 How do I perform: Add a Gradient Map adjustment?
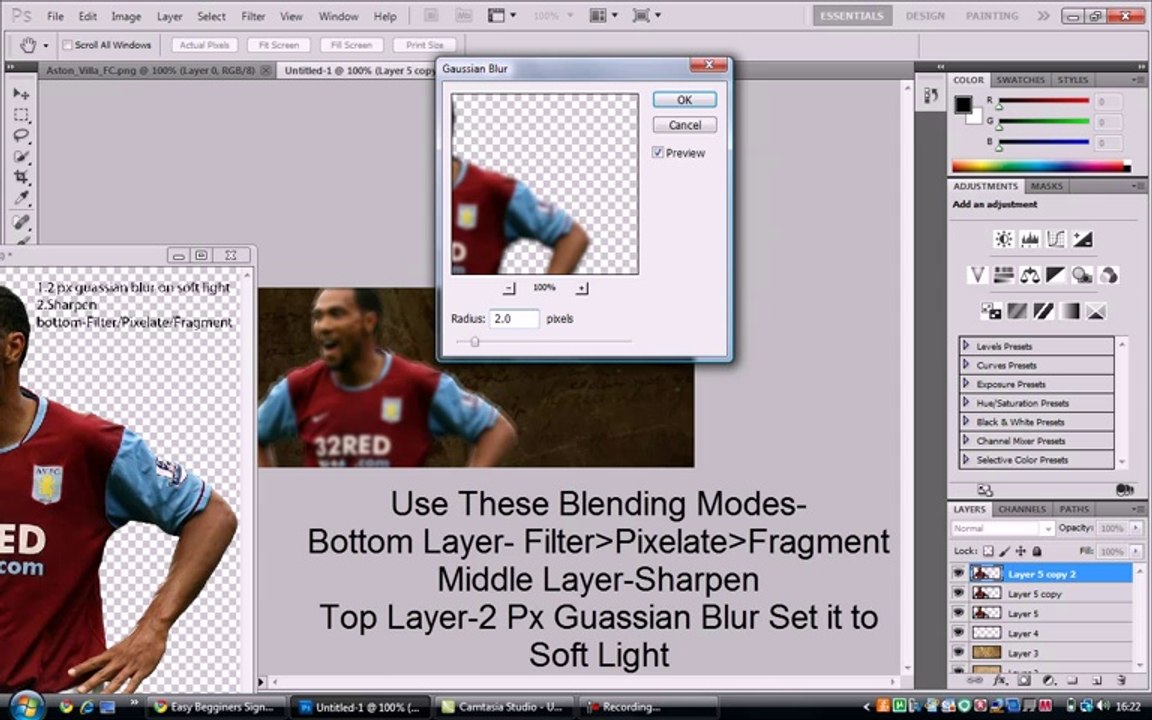pos(1070,312)
